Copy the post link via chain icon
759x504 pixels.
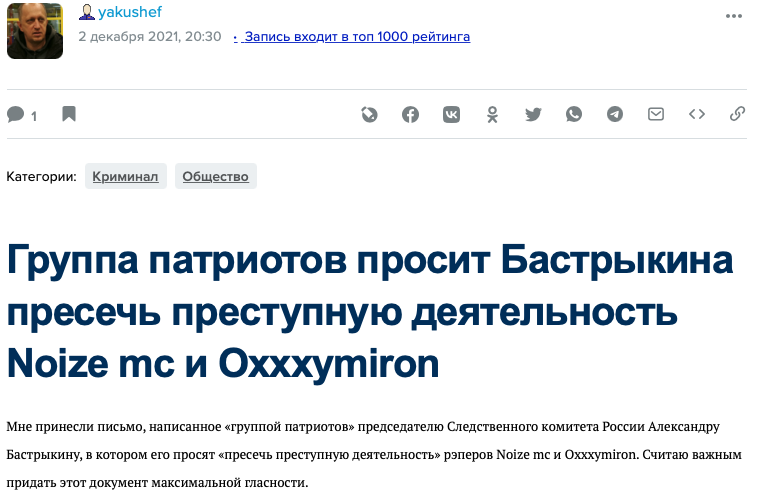[737, 114]
